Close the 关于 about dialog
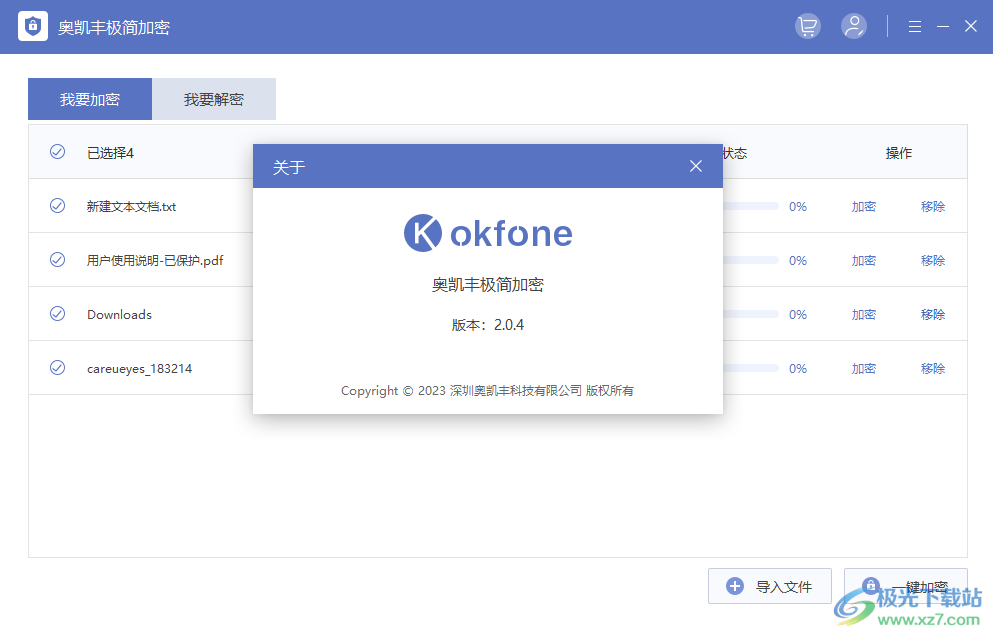Screen dimensions: 993x636 695,166
